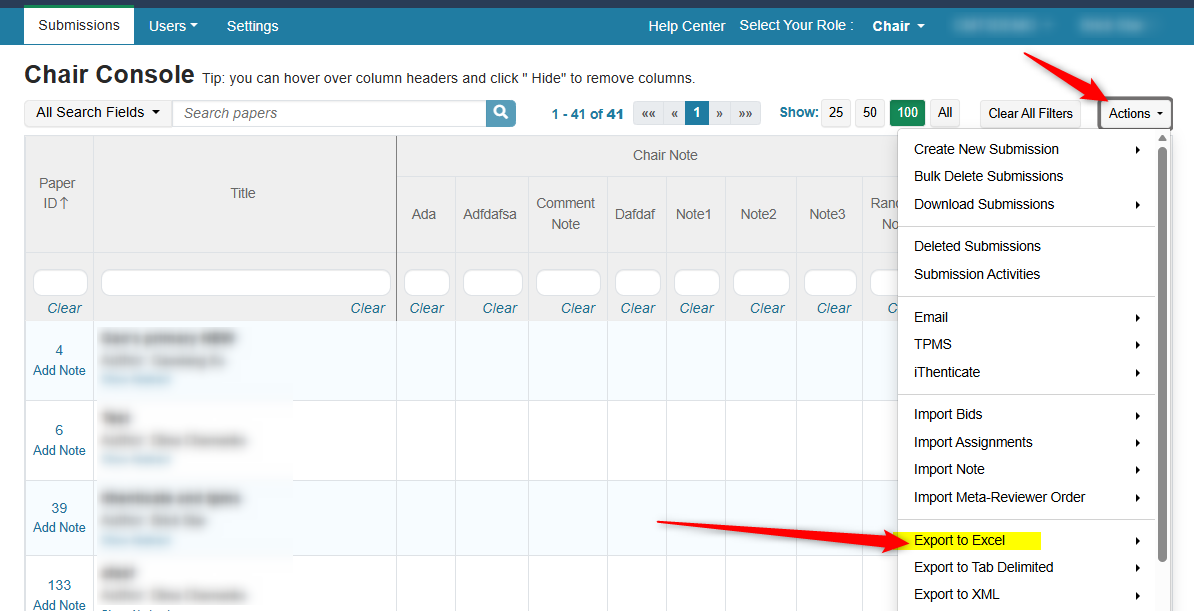Choose Bulk Delete Submissions
Screen dimensions: 1194x611
coord(1027,176)
